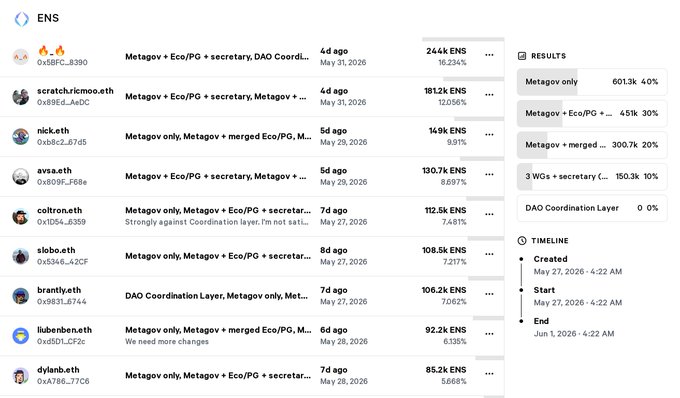Open coltron.eth voter profile
The height and width of the screenshot is (398, 680).
tap(59, 211)
